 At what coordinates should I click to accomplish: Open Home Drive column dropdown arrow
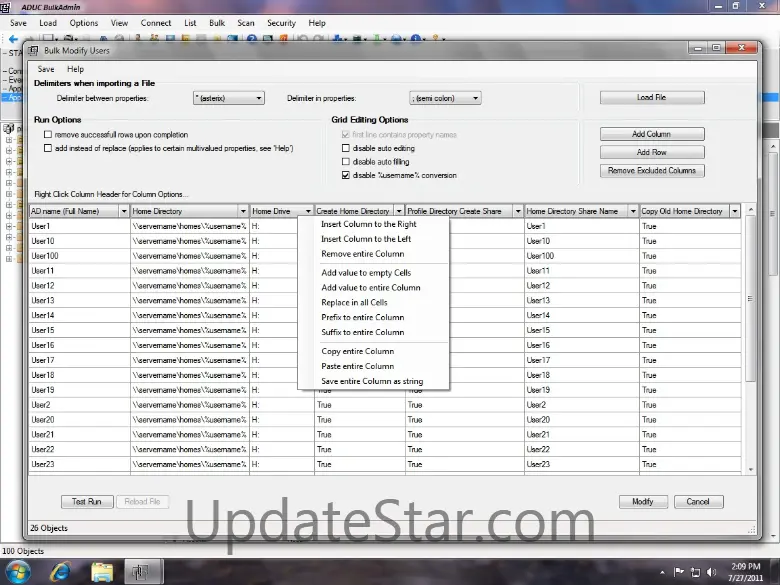pyautogui.click(x=308, y=211)
